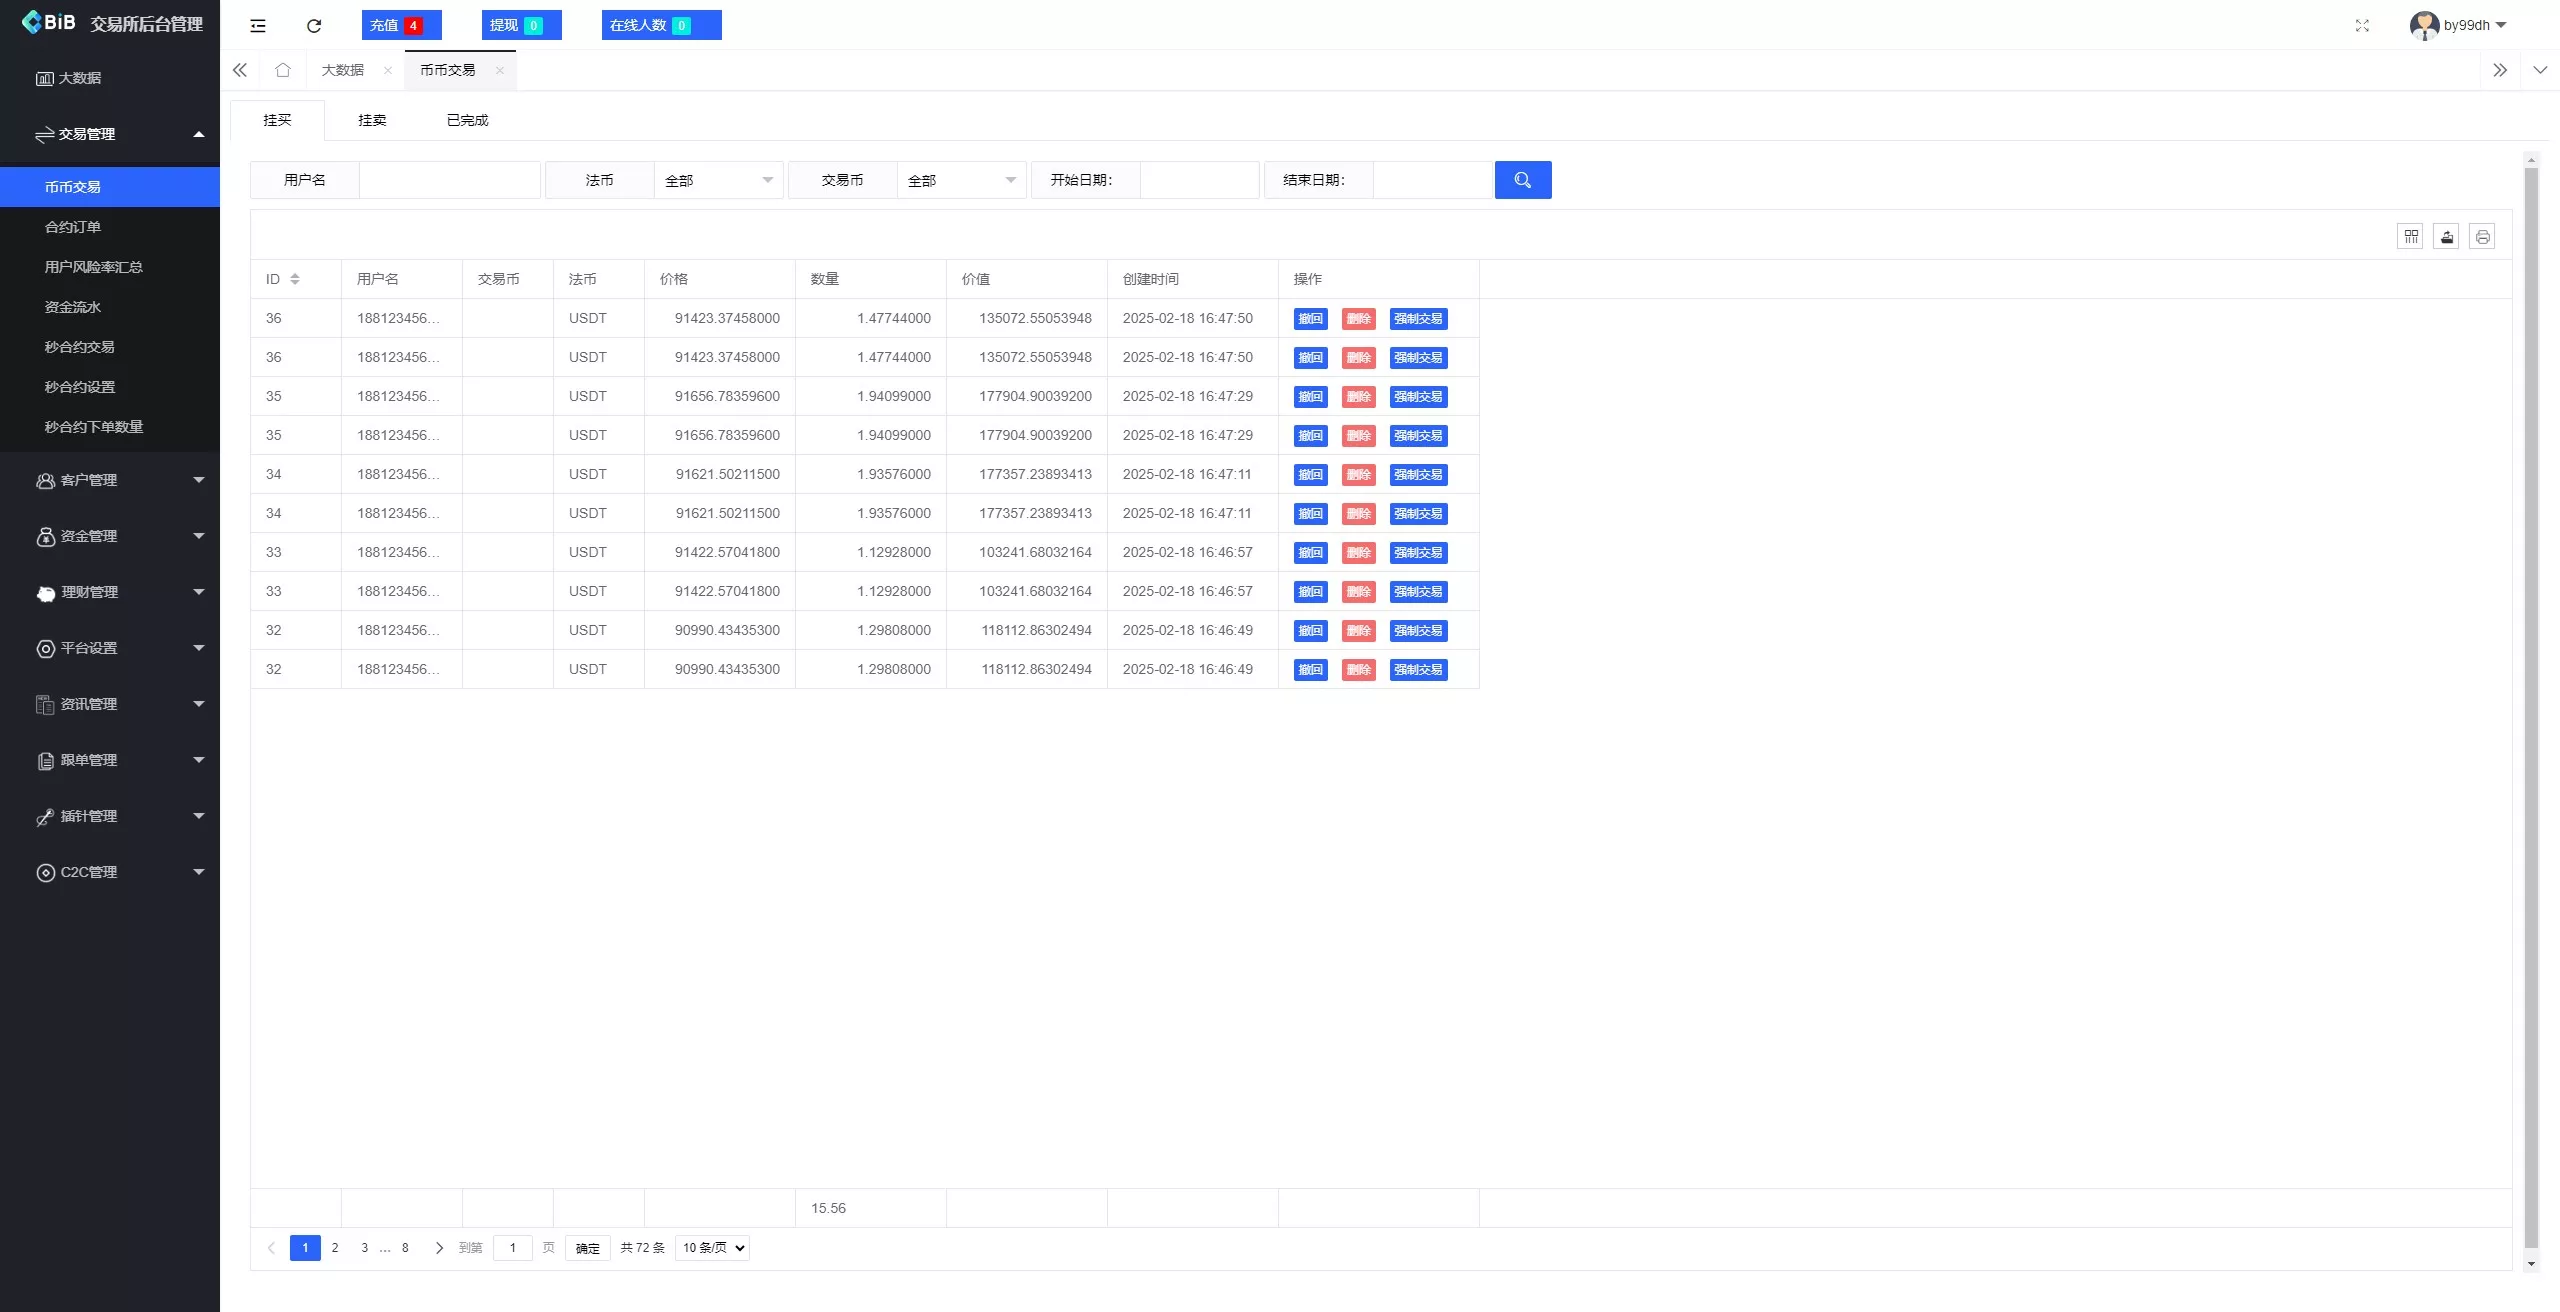Click 强制交易 on order ID 36
The height and width of the screenshot is (1312, 2560).
(x=1418, y=318)
